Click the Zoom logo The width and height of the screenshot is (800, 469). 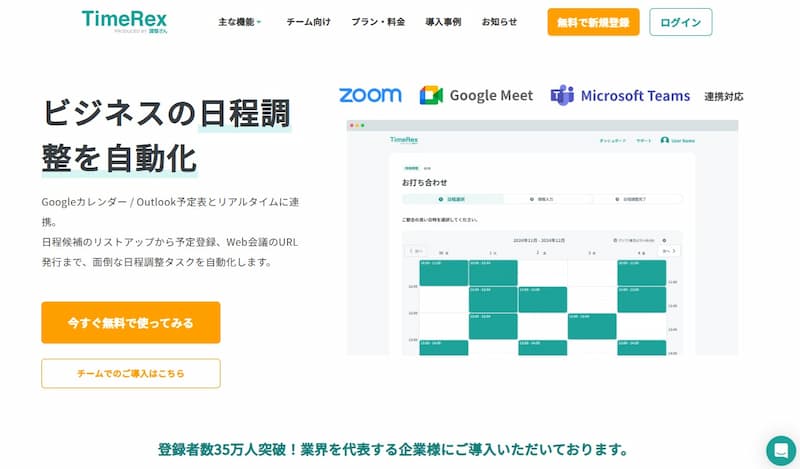coord(370,95)
